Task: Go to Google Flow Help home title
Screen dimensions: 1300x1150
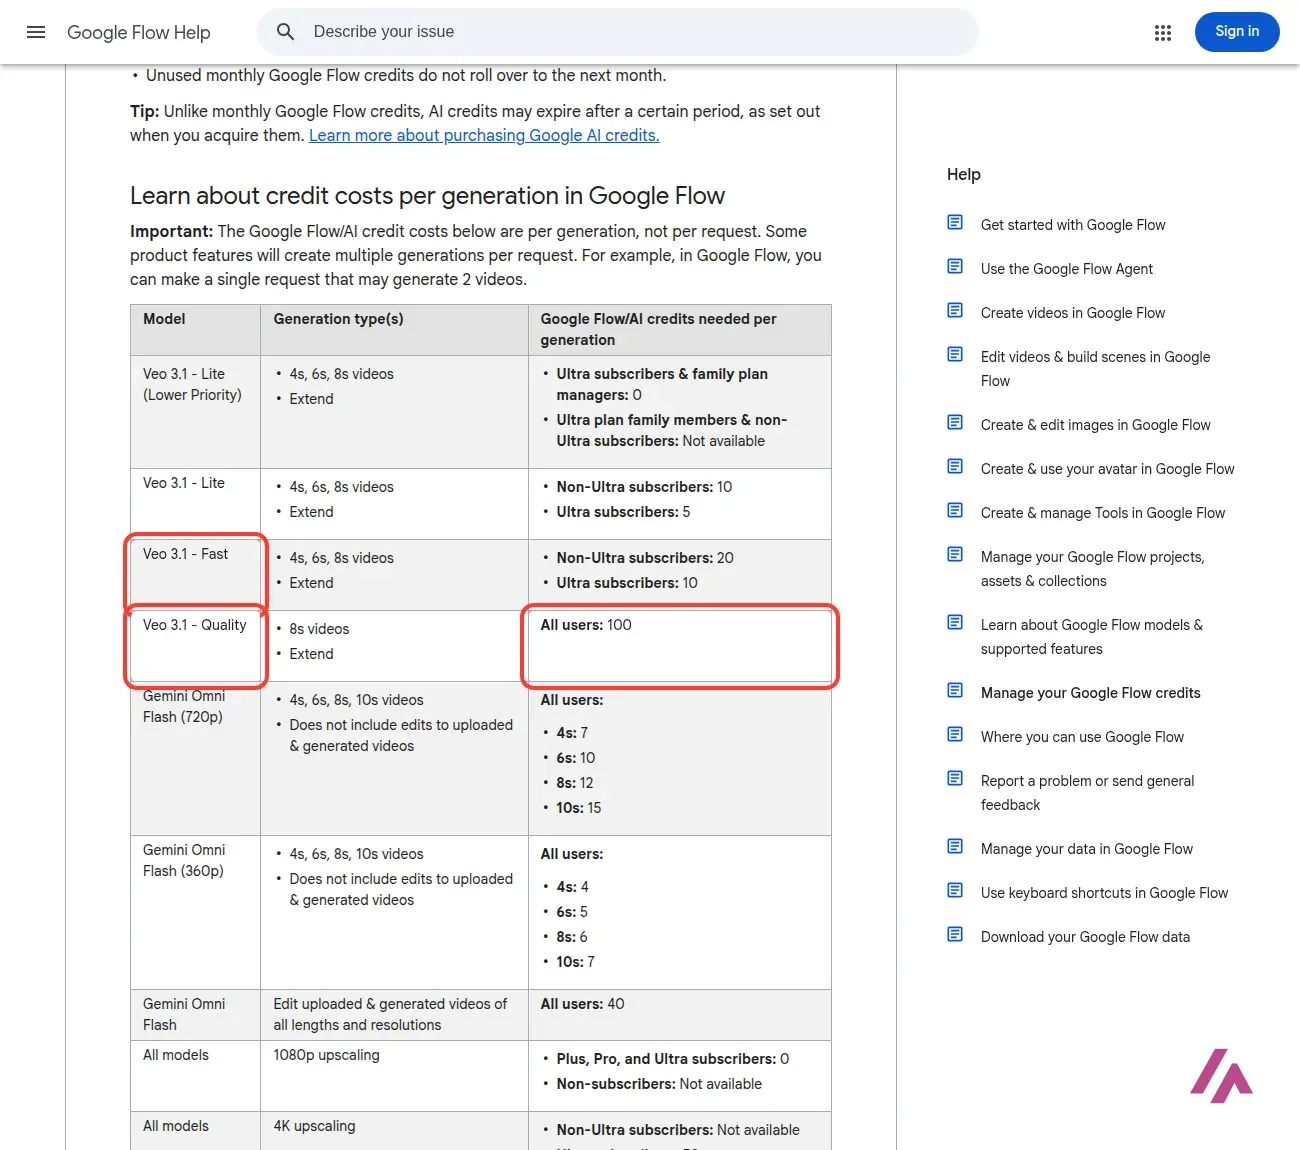Action: point(139,32)
